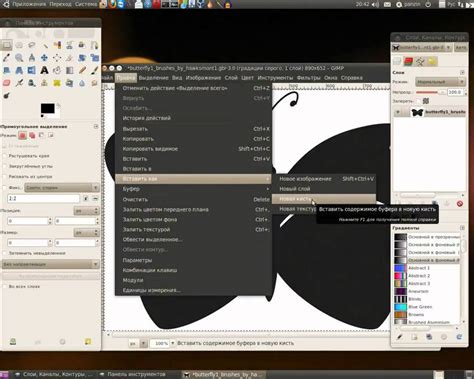Open the Фильтры menu in the menu bar
Viewport: 474px width, 379px height.
(x=308, y=78)
